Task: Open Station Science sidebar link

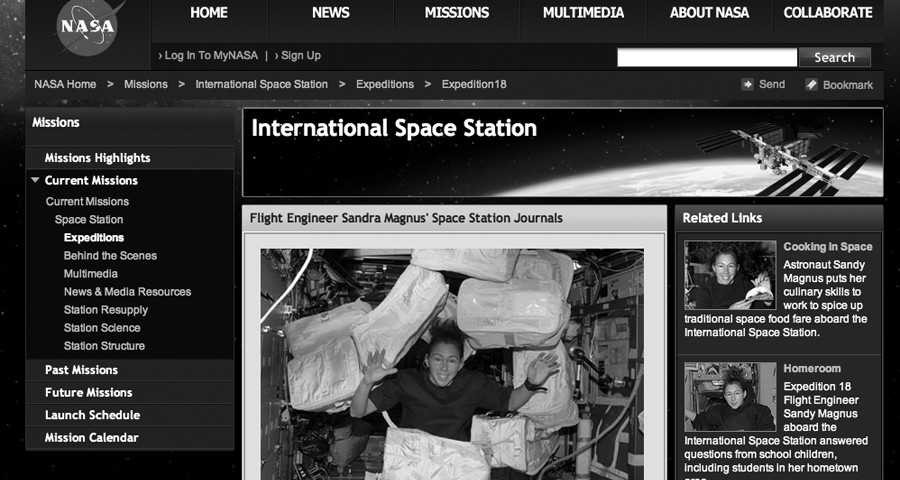Action: coord(102,328)
